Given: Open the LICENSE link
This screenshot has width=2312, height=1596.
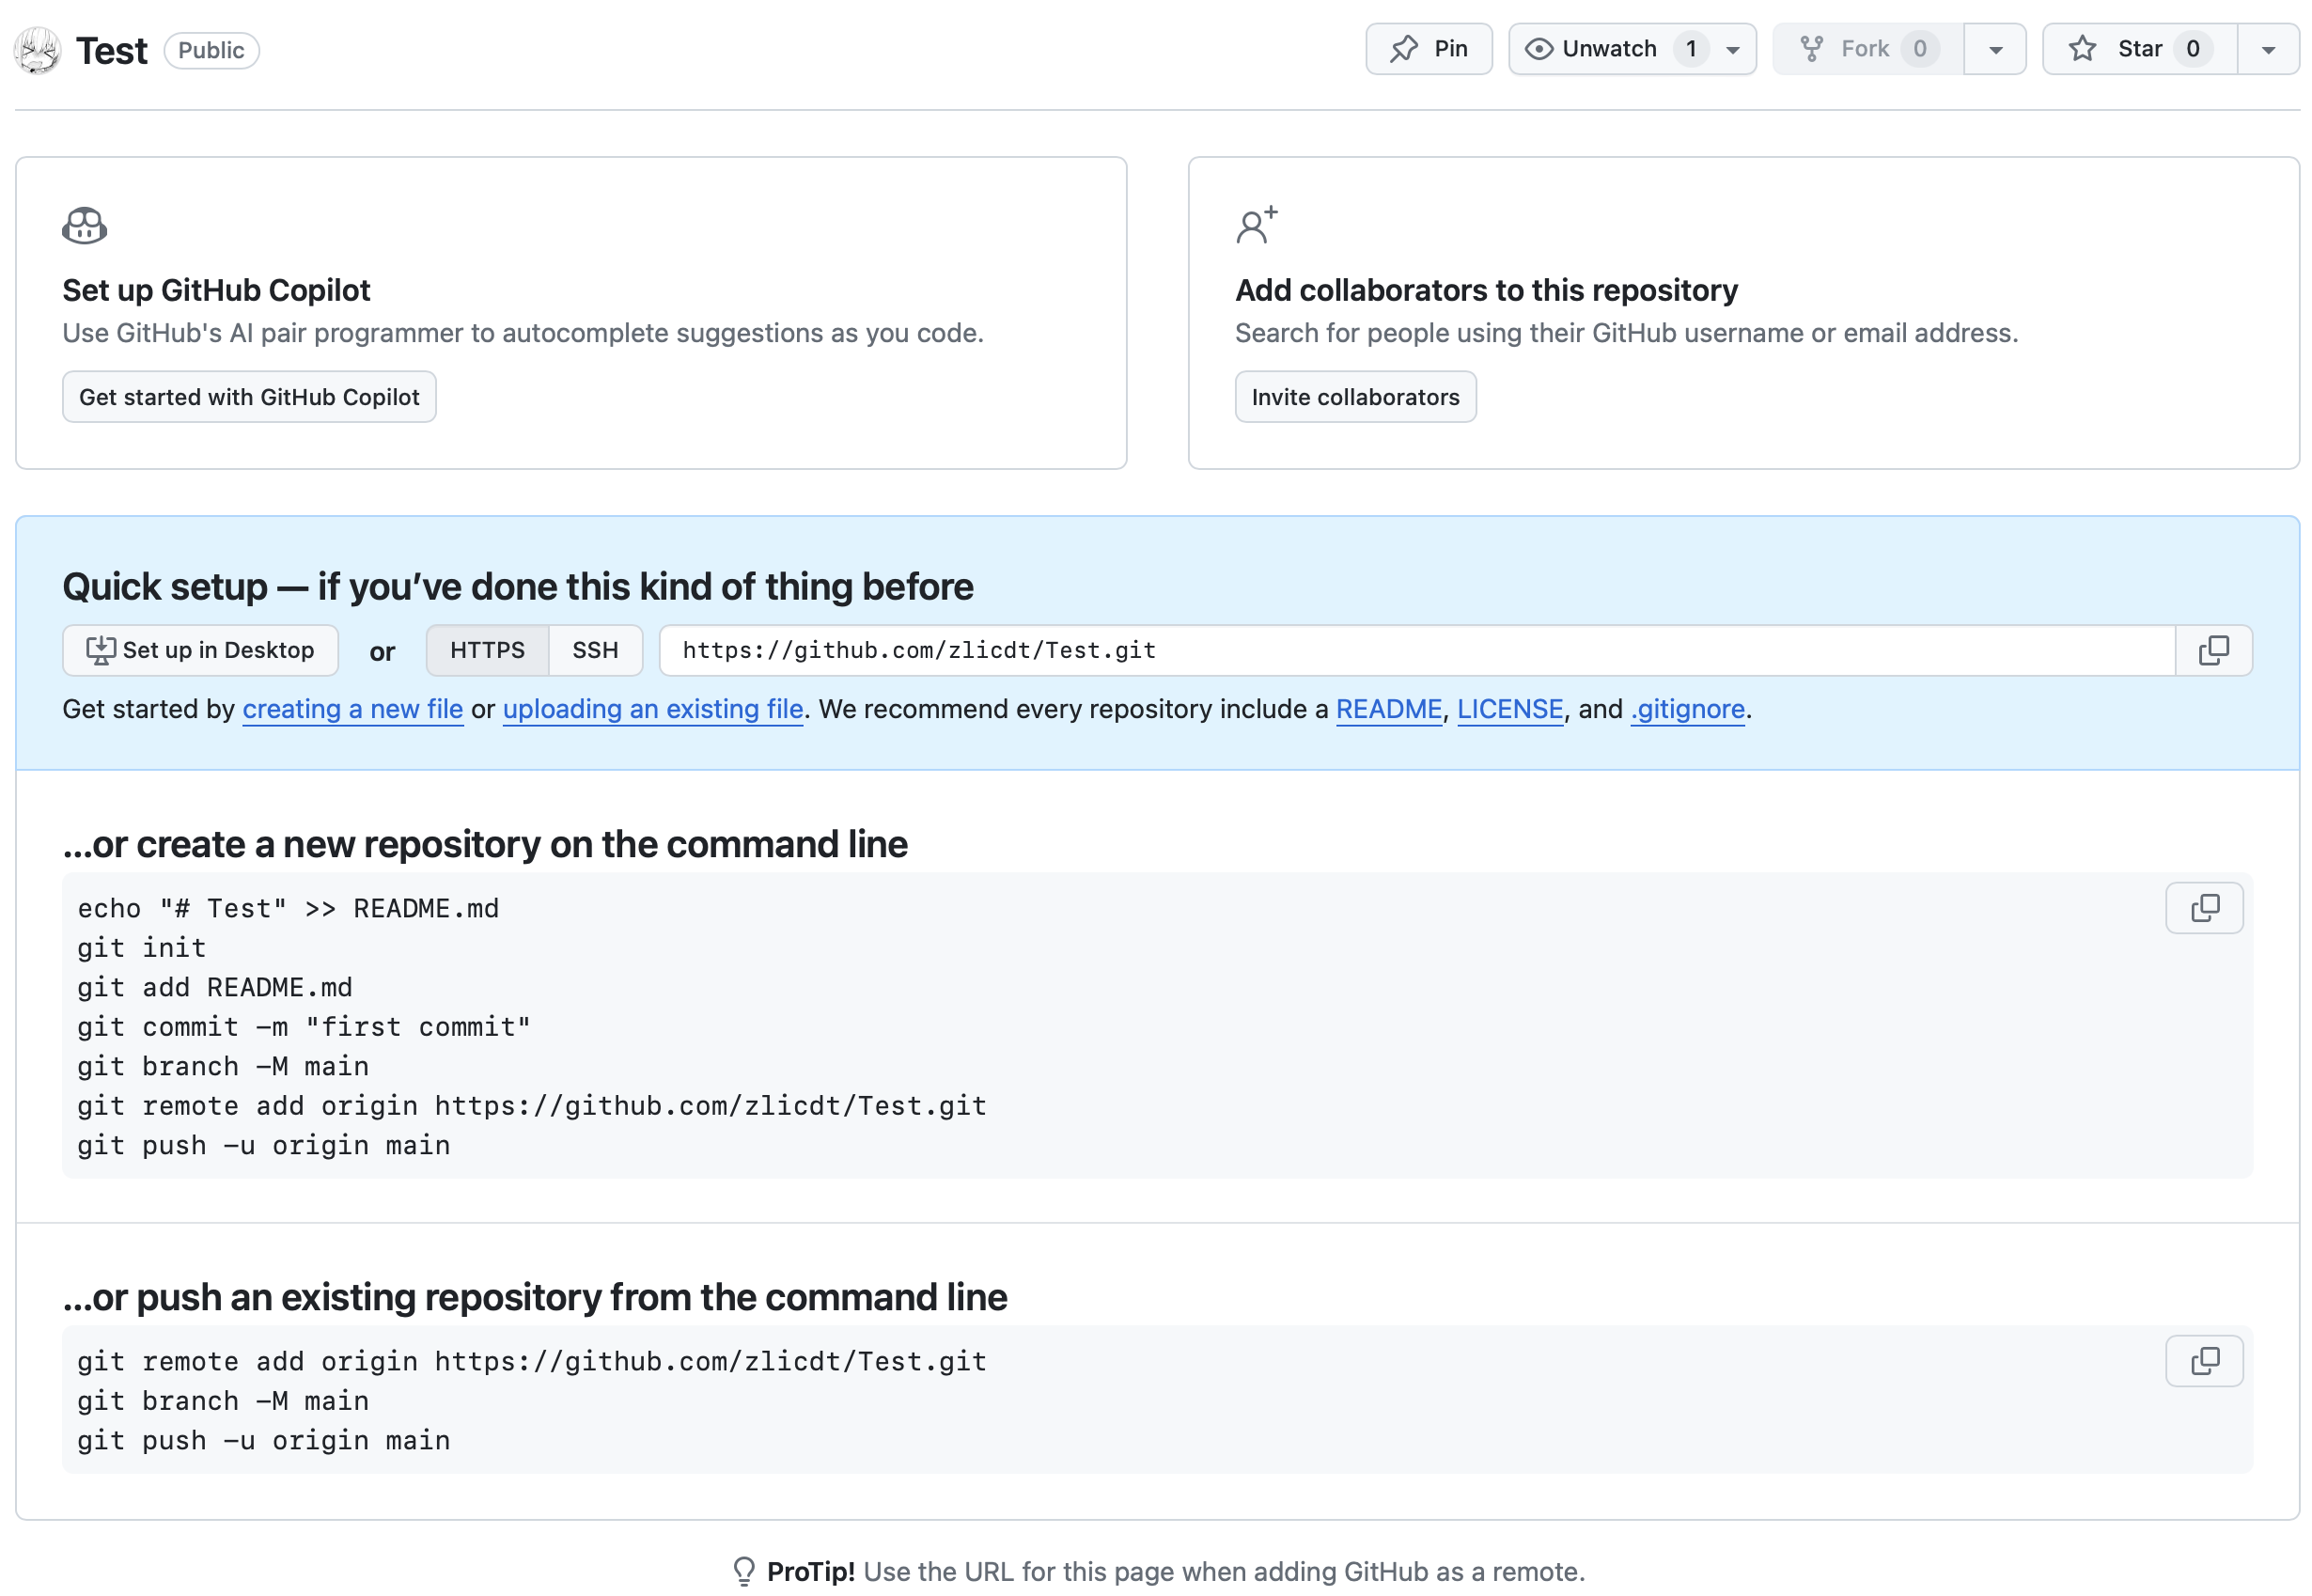Looking at the screenshot, I should [x=1510, y=709].
